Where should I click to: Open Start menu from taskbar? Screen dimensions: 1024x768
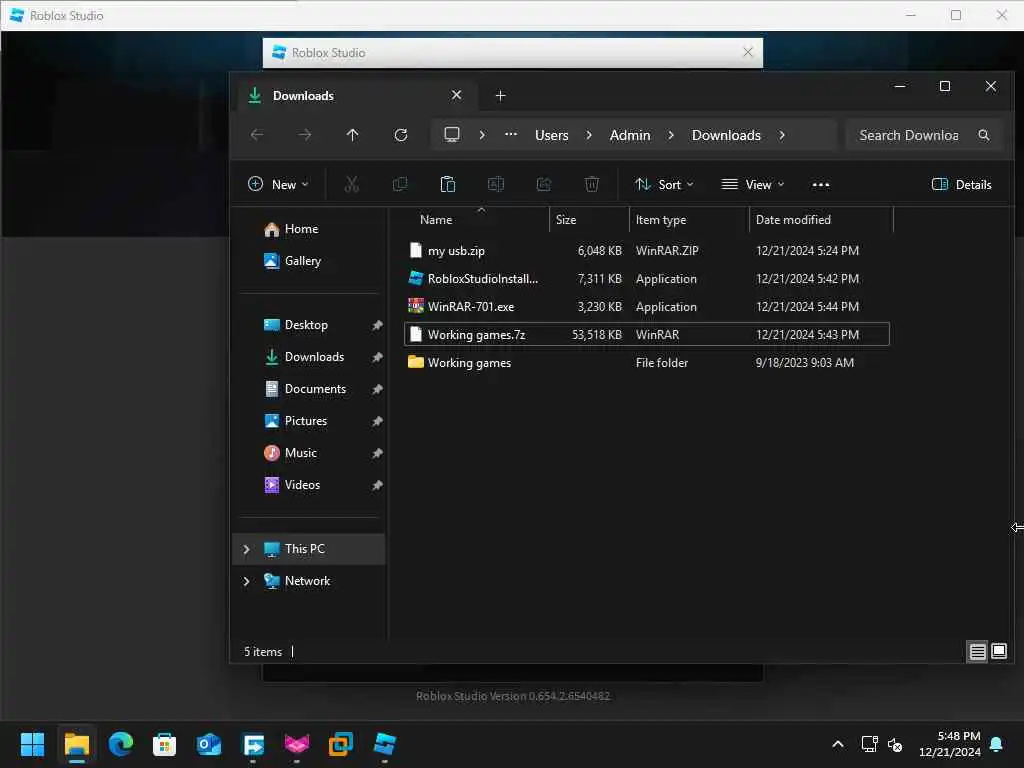32,744
